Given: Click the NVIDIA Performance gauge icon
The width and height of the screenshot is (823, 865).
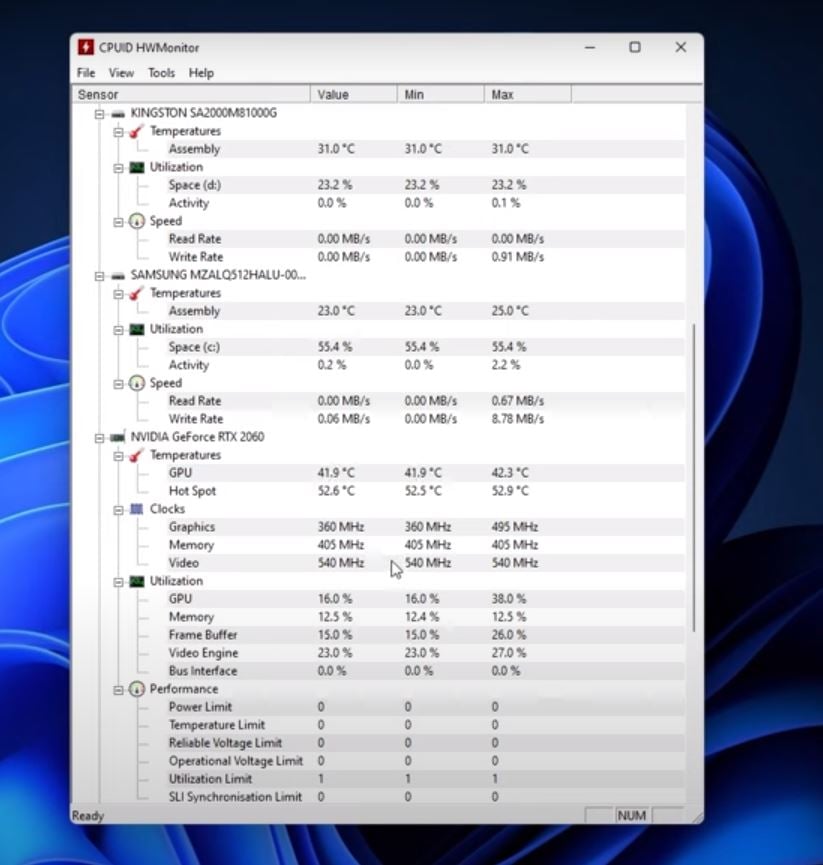Looking at the screenshot, I should [x=137, y=690].
